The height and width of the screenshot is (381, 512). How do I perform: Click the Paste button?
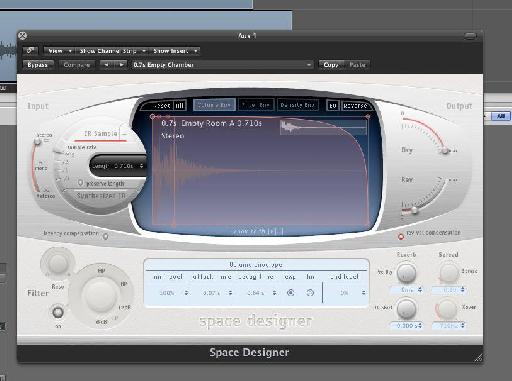(x=358, y=65)
